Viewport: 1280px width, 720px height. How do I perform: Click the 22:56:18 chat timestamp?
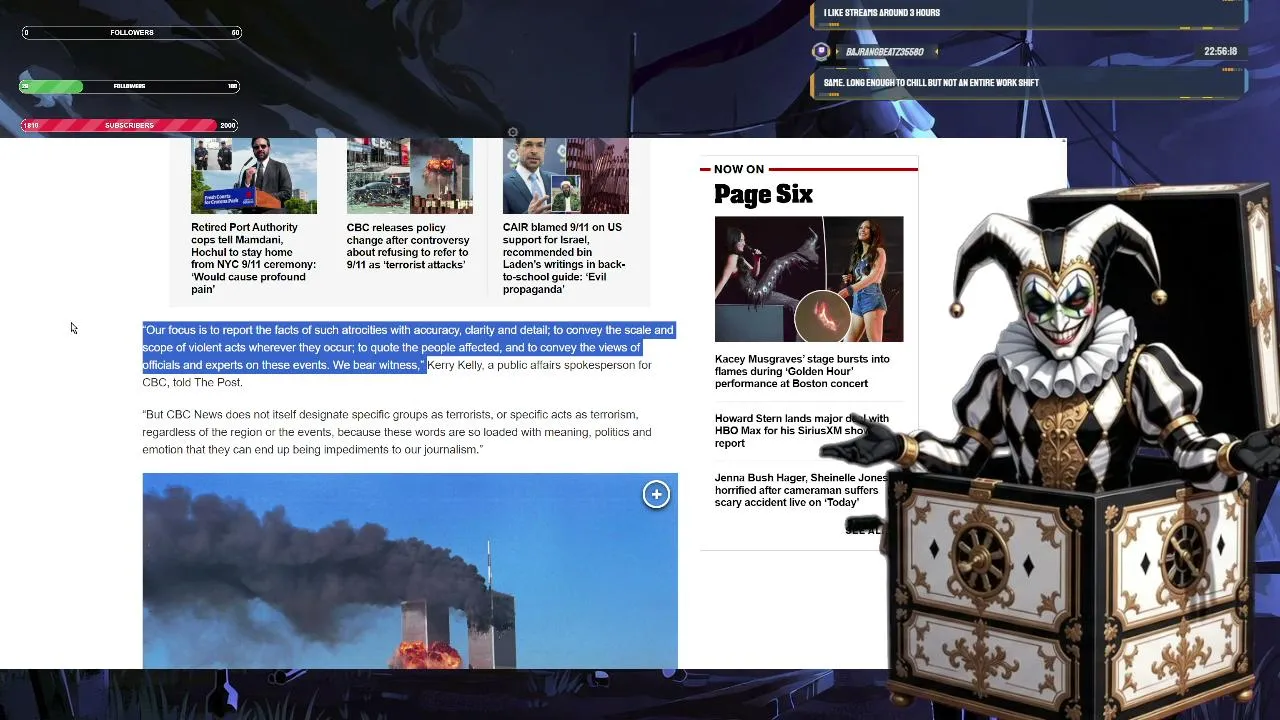[1221, 52]
